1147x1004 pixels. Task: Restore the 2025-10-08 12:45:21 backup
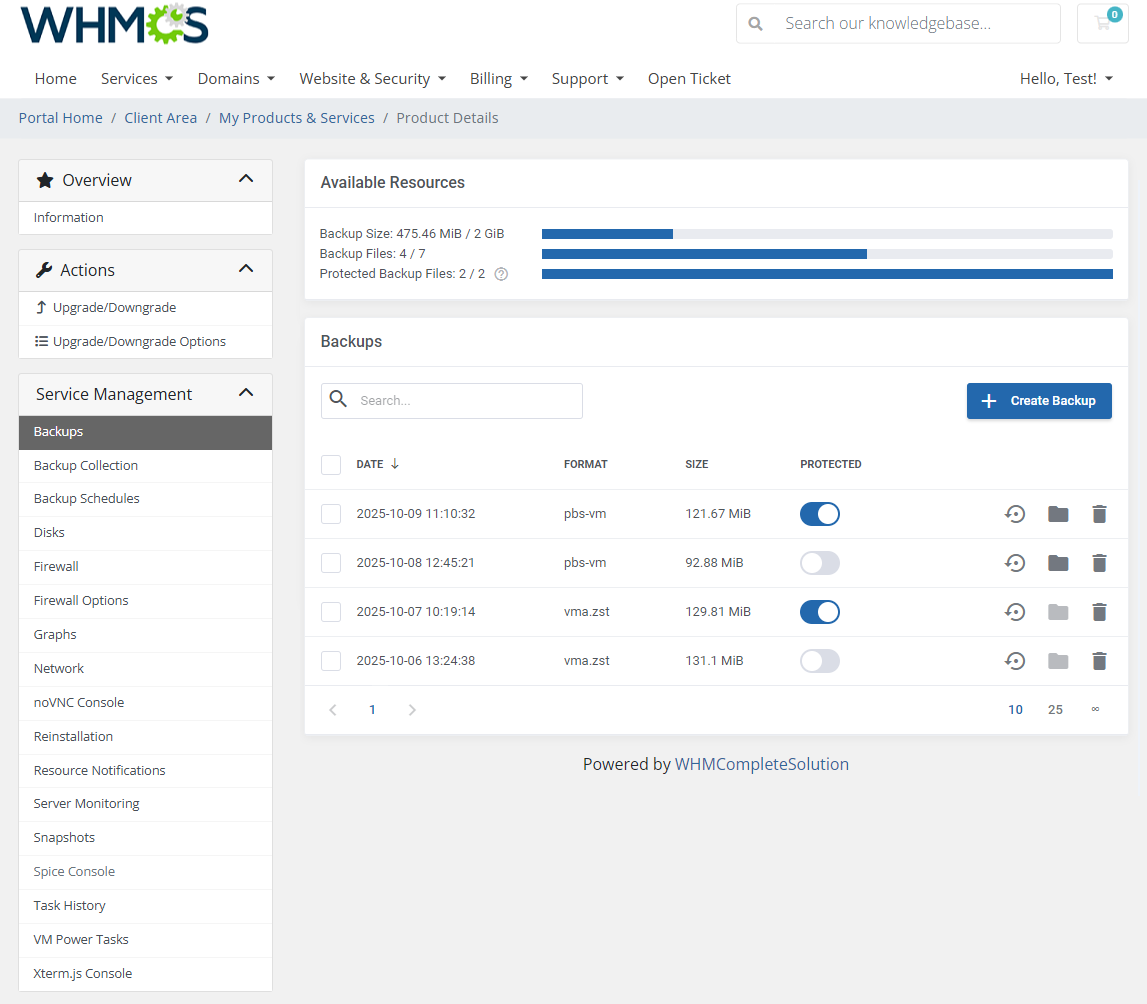click(x=1015, y=563)
